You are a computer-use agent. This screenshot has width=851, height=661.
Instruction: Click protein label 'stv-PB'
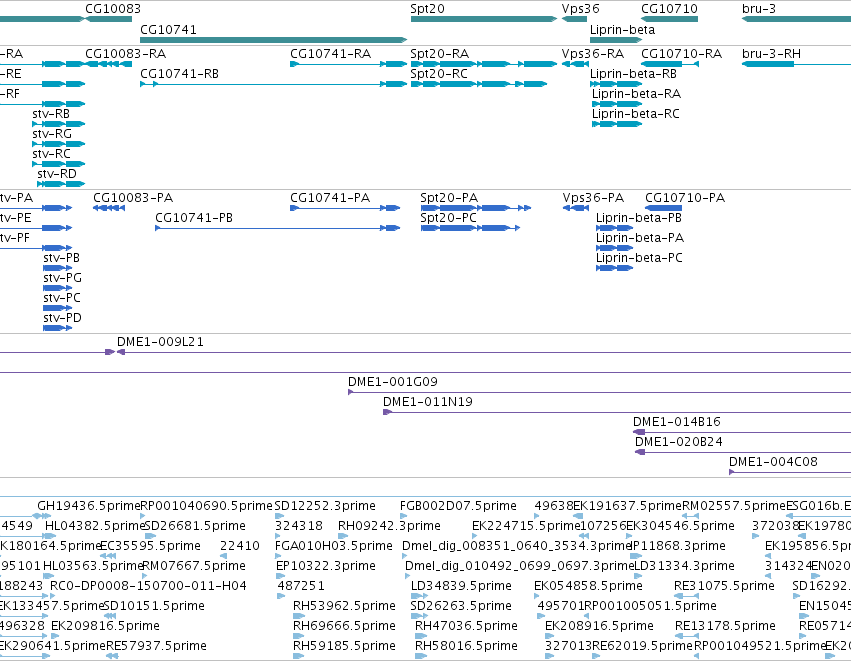click(61, 258)
